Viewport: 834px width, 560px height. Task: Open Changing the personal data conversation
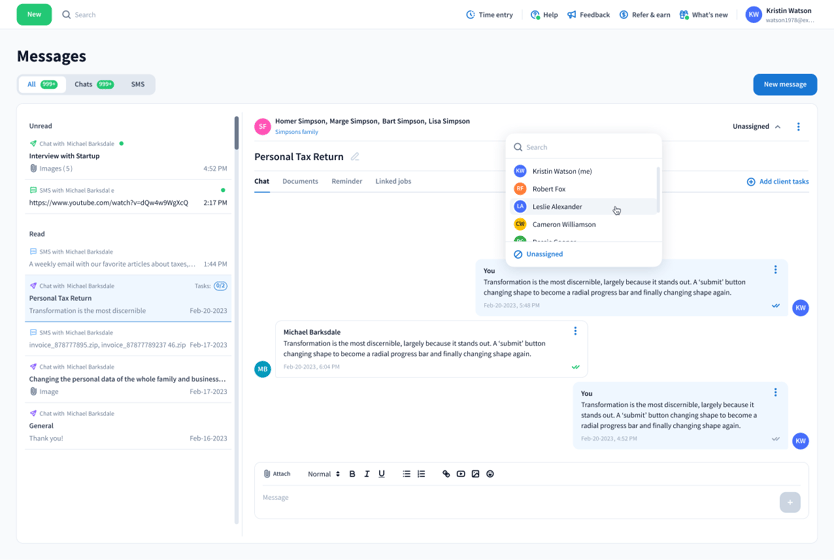click(128, 379)
